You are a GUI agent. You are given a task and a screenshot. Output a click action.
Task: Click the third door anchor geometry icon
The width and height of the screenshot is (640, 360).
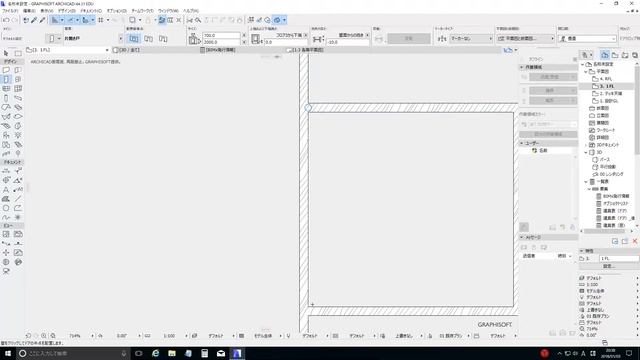pyautogui.click(x=163, y=39)
